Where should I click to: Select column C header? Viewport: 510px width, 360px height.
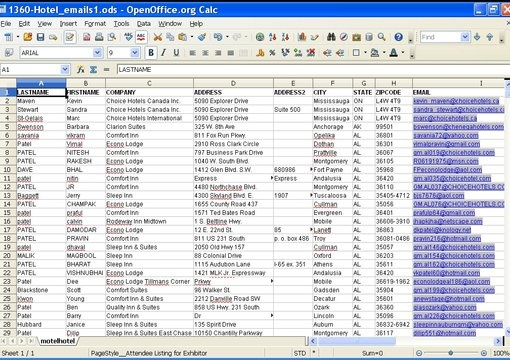(x=149, y=83)
